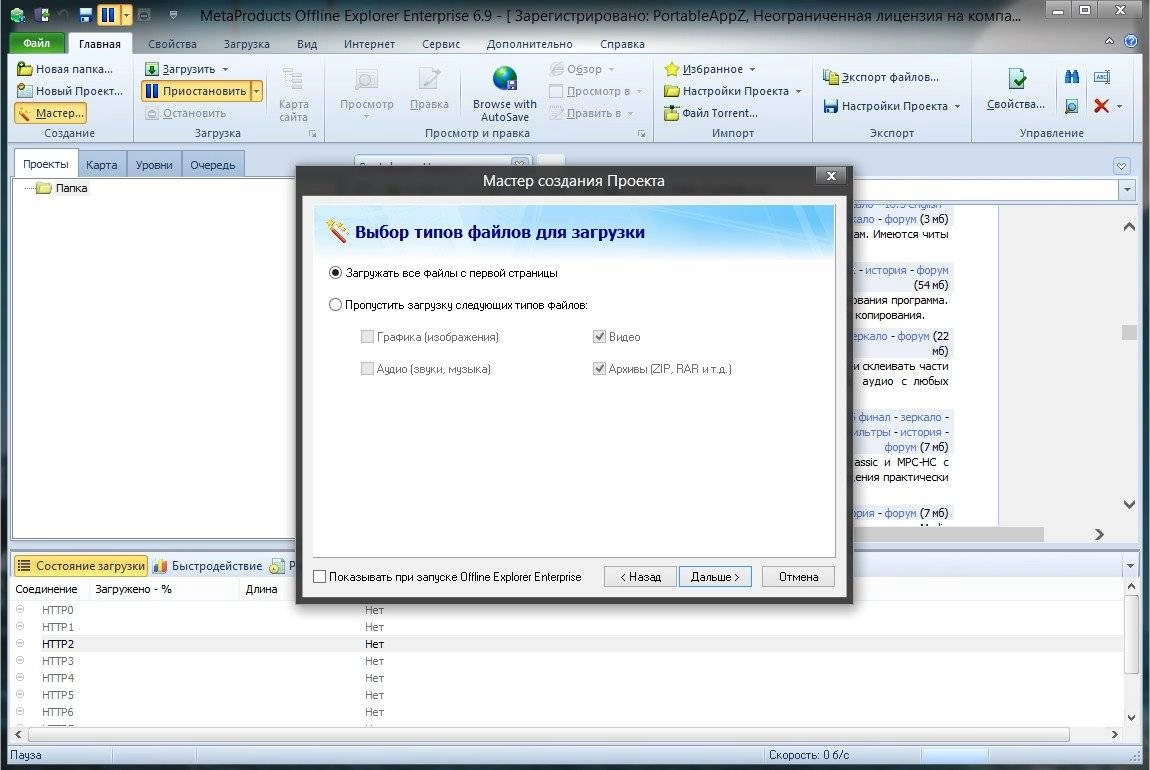Click the save icon in quick access toolbar
This screenshot has width=1150, height=770.
[x=85, y=14]
